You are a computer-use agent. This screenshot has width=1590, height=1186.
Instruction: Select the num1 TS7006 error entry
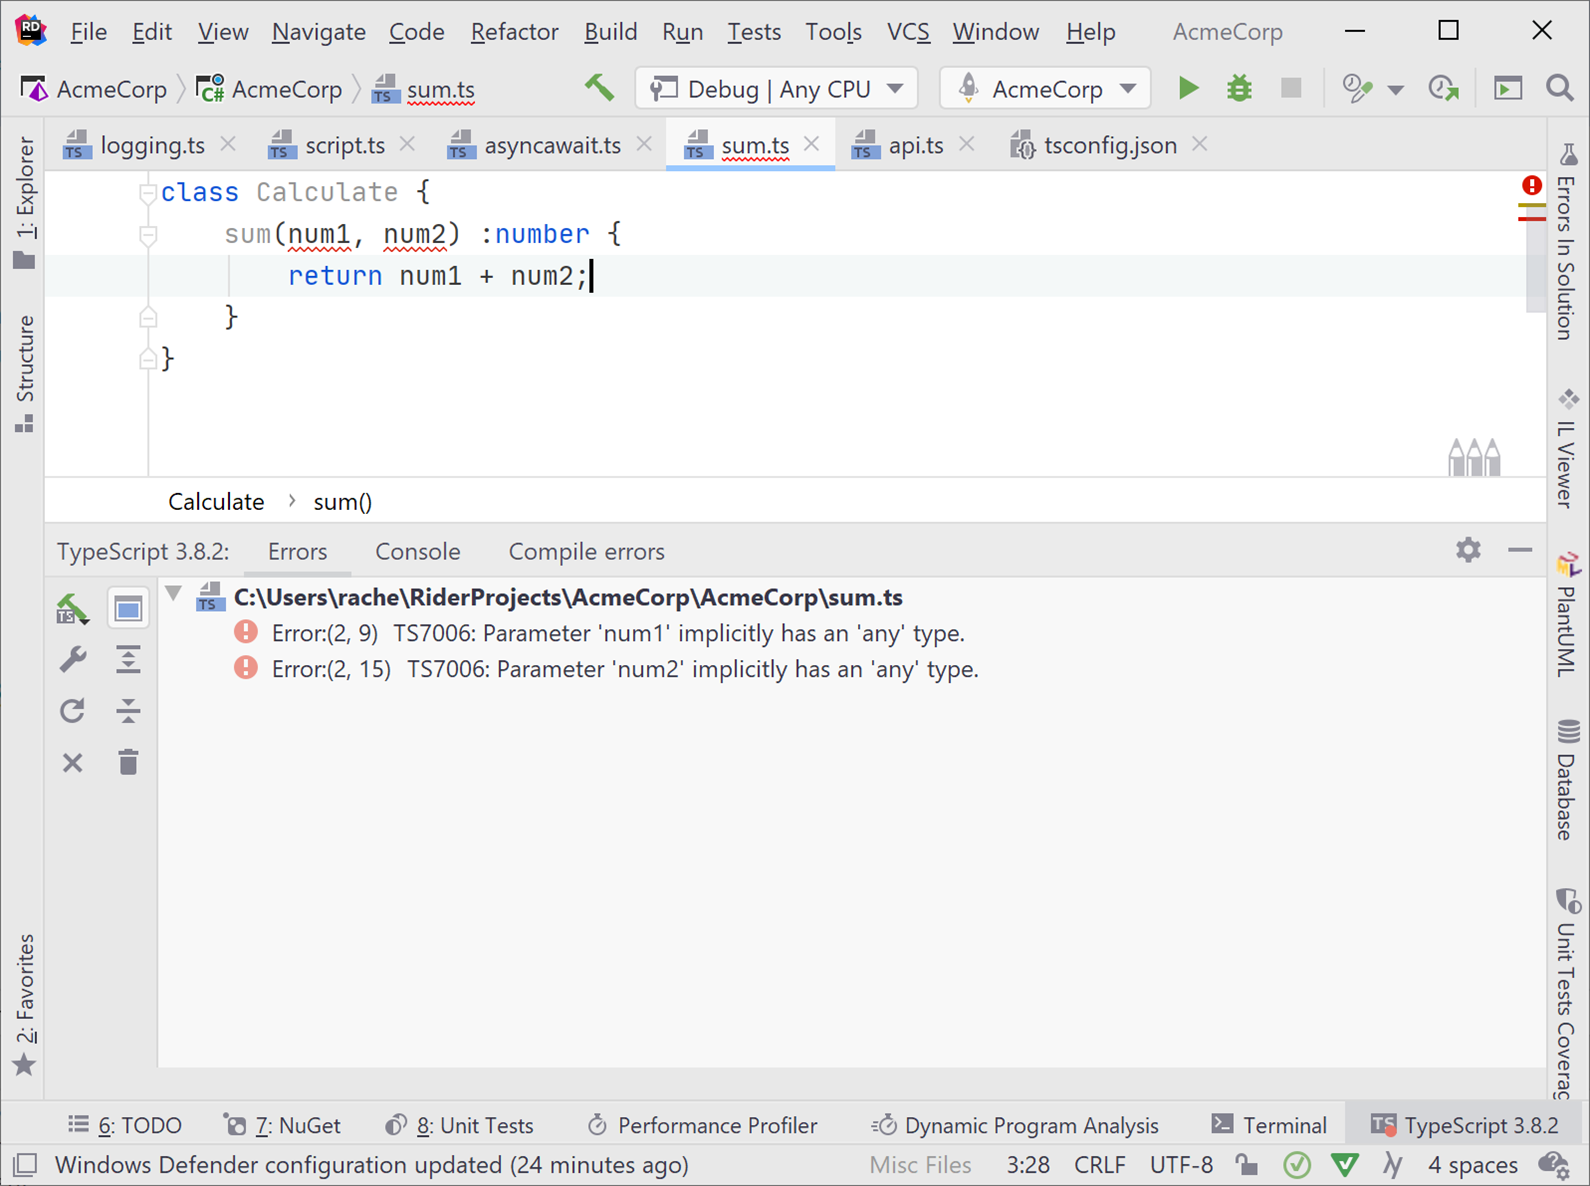tap(617, 634)
